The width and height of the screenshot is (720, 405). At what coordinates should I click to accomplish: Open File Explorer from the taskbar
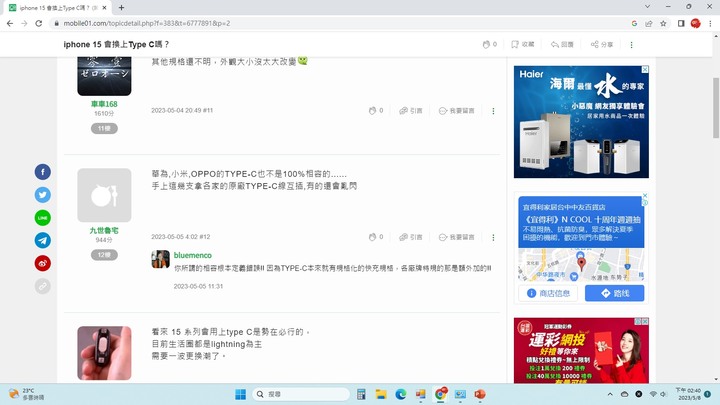pyautogui.click(x=381, y=394)
